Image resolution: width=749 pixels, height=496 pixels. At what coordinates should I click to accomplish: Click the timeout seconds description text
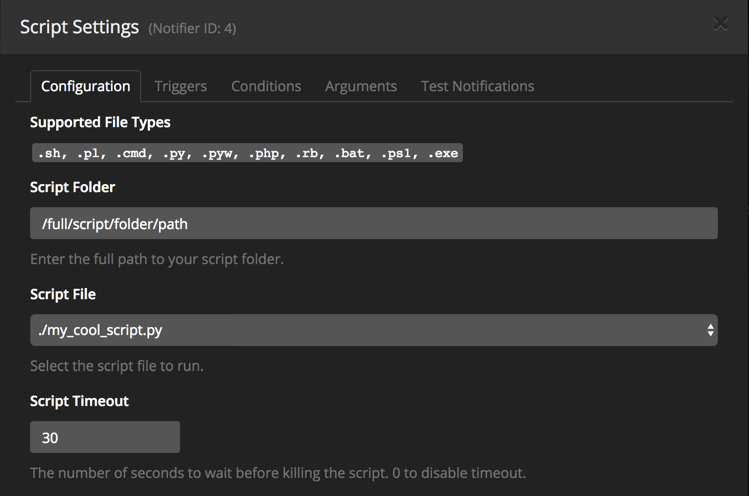click(x=277, y=472)
